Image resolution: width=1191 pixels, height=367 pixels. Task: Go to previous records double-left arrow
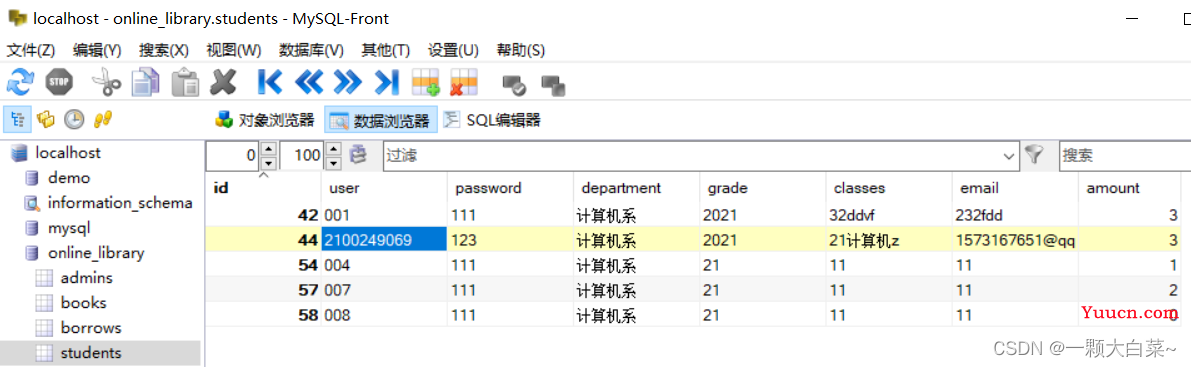(308, 81)
